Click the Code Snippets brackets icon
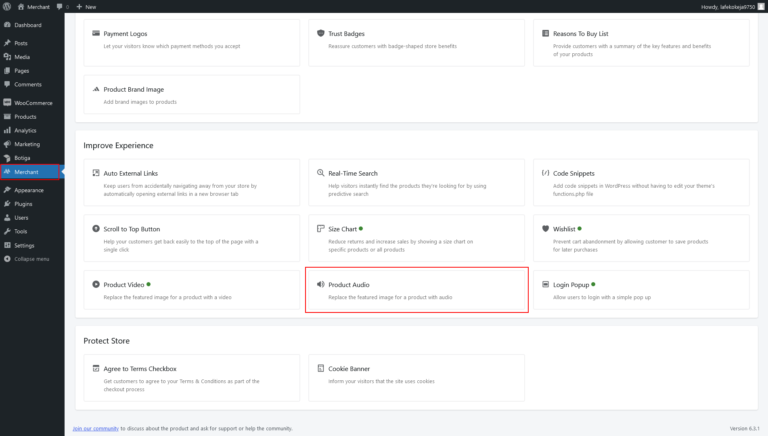This screenshot has height=436, width=768. (x=546, y=173)
